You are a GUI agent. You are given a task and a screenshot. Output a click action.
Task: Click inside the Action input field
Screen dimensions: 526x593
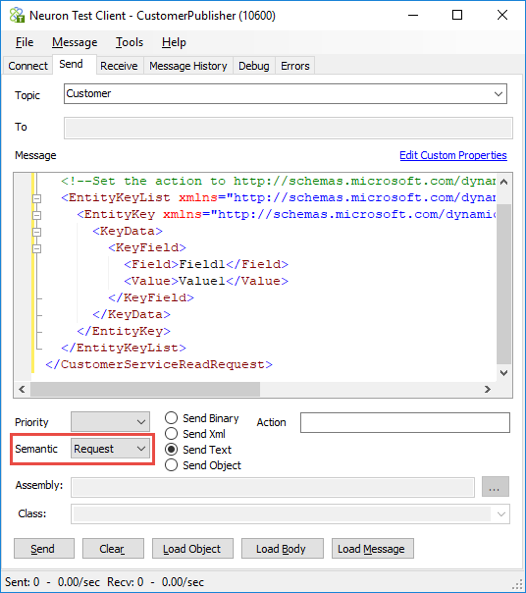[x=405, y=422]
